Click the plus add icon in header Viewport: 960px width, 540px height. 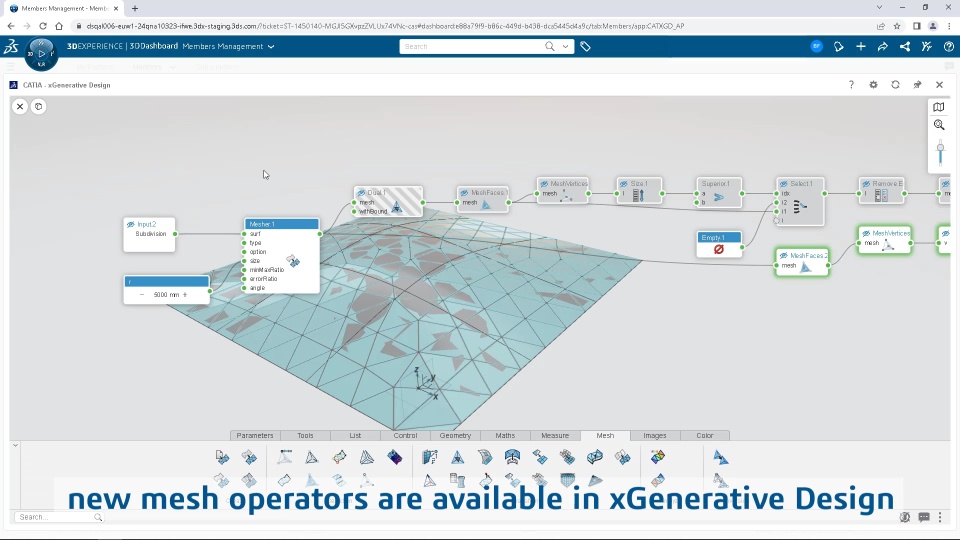click(861, 47)
